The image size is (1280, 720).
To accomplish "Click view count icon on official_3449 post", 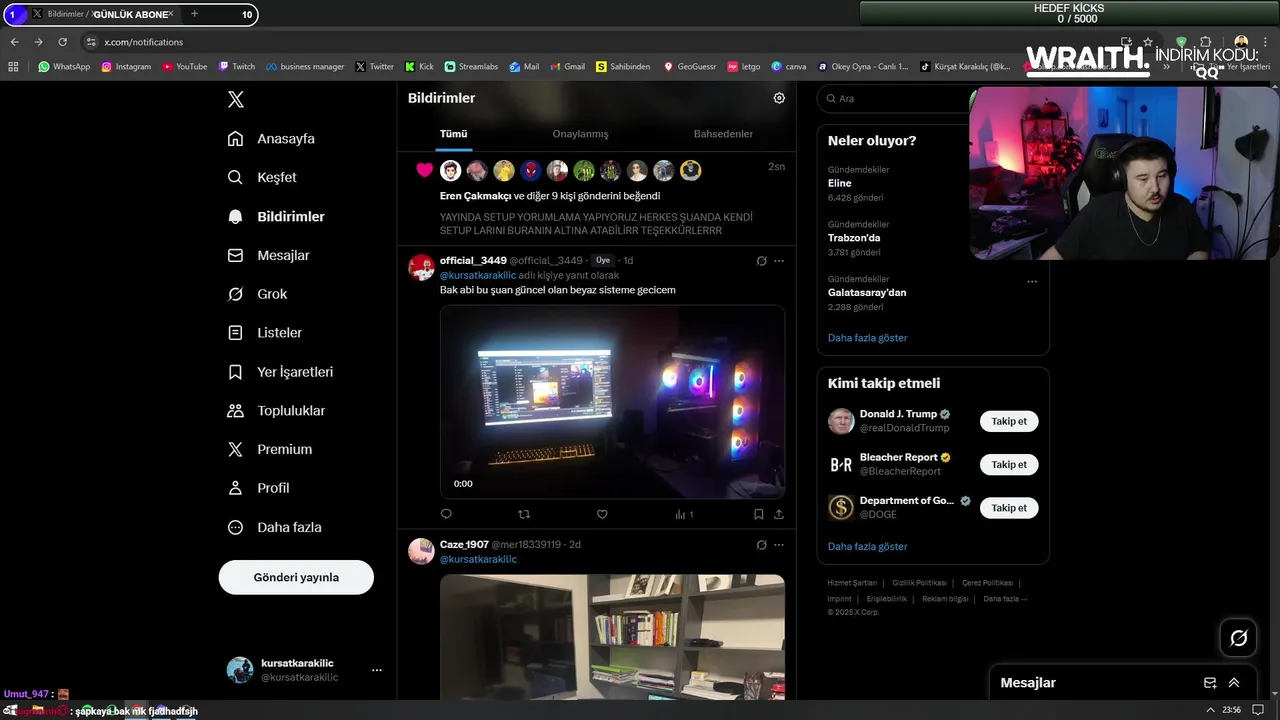I will coord(684,514).
